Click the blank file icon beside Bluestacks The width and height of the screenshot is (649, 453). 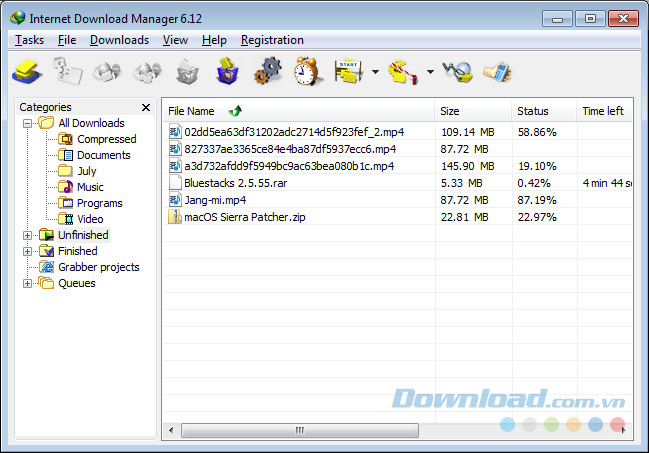pyautogui.click(x=175, y=183)
